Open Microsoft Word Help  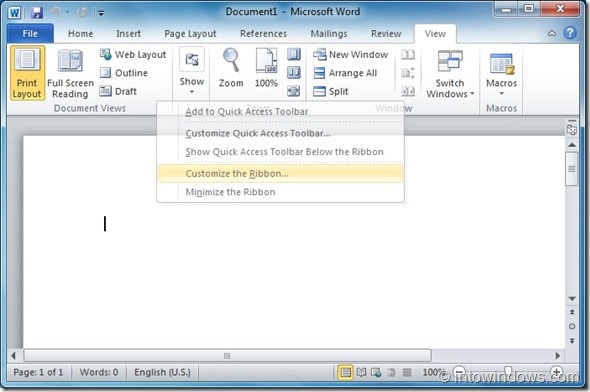click(570, 33)
